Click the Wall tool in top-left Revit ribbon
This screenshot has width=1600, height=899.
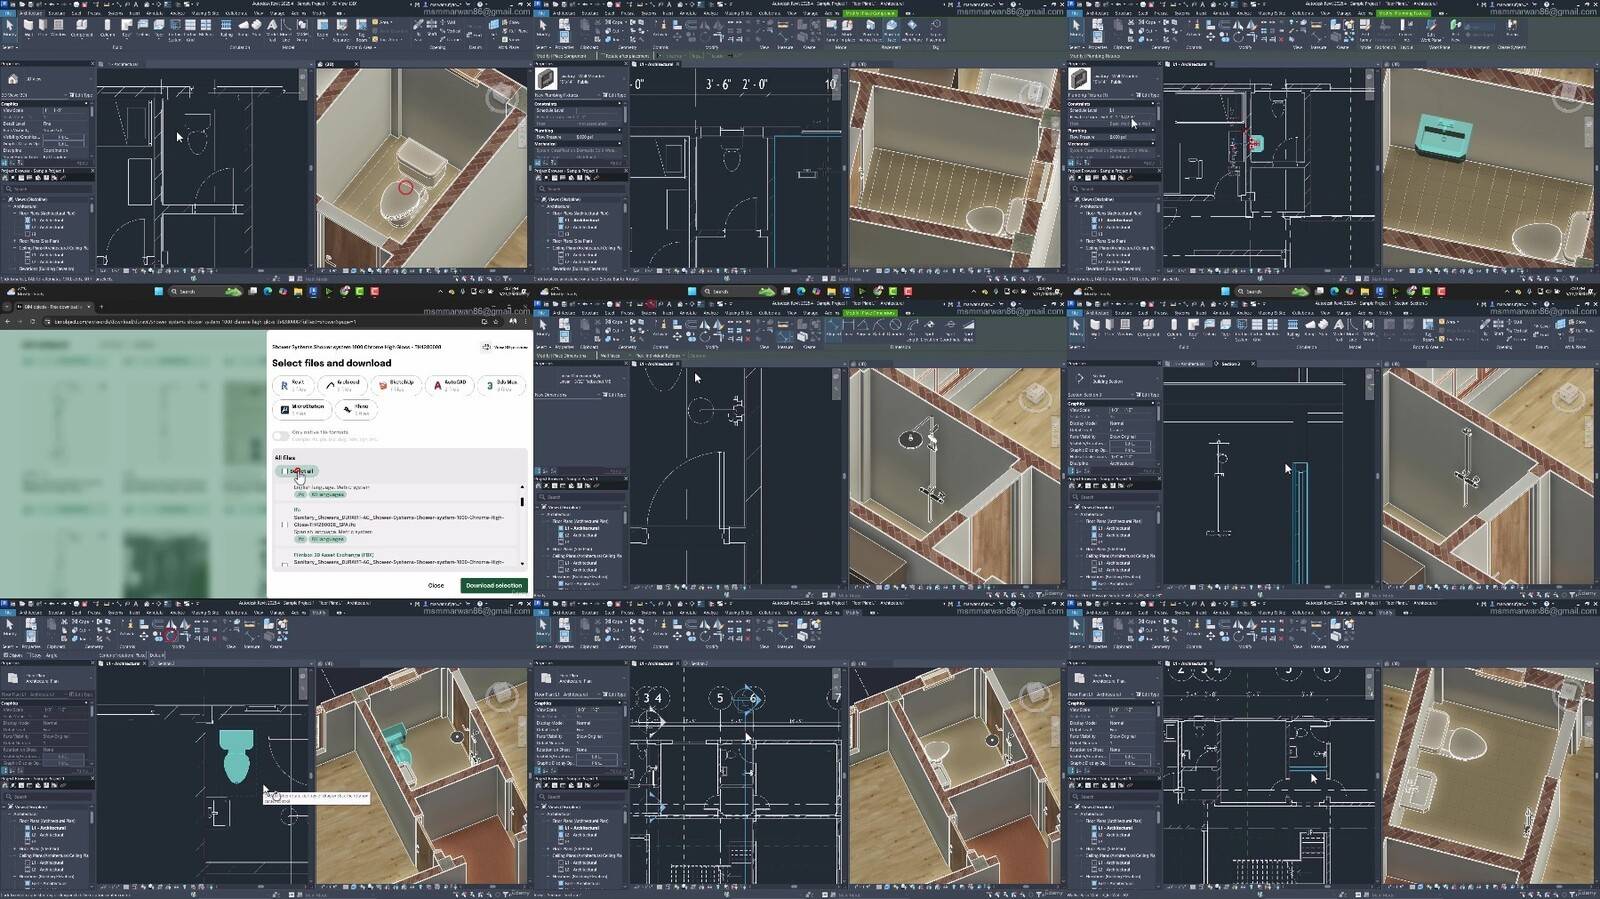(28, 28)
